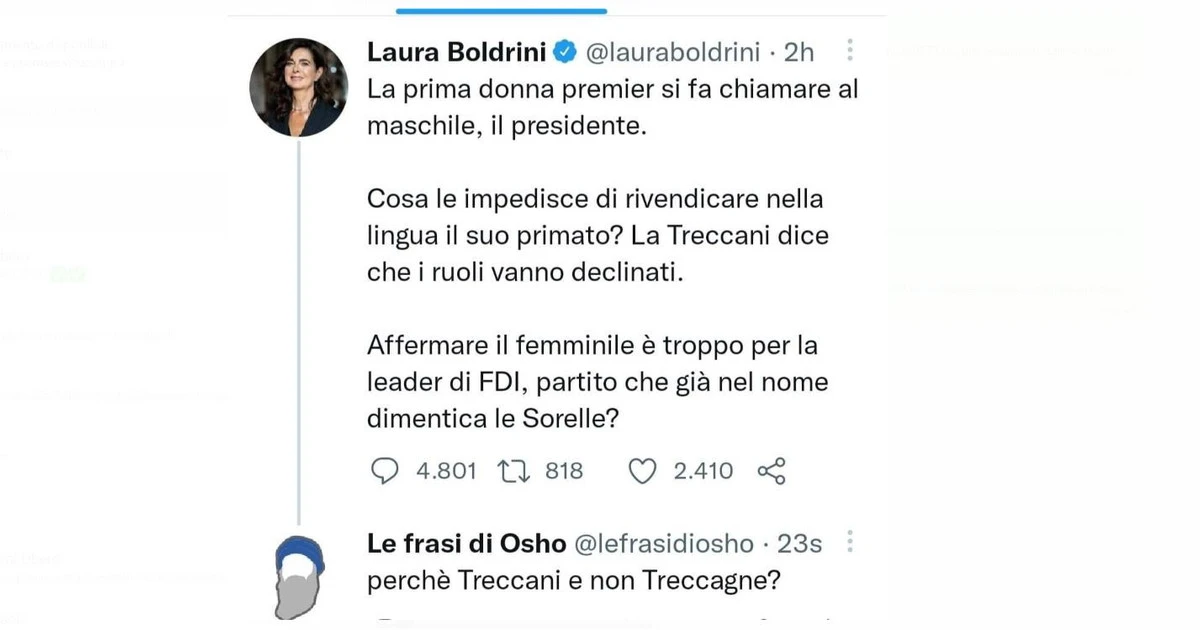
Task: Open Laura Boldrini's profile picture
Action: (x=298, y=88)
